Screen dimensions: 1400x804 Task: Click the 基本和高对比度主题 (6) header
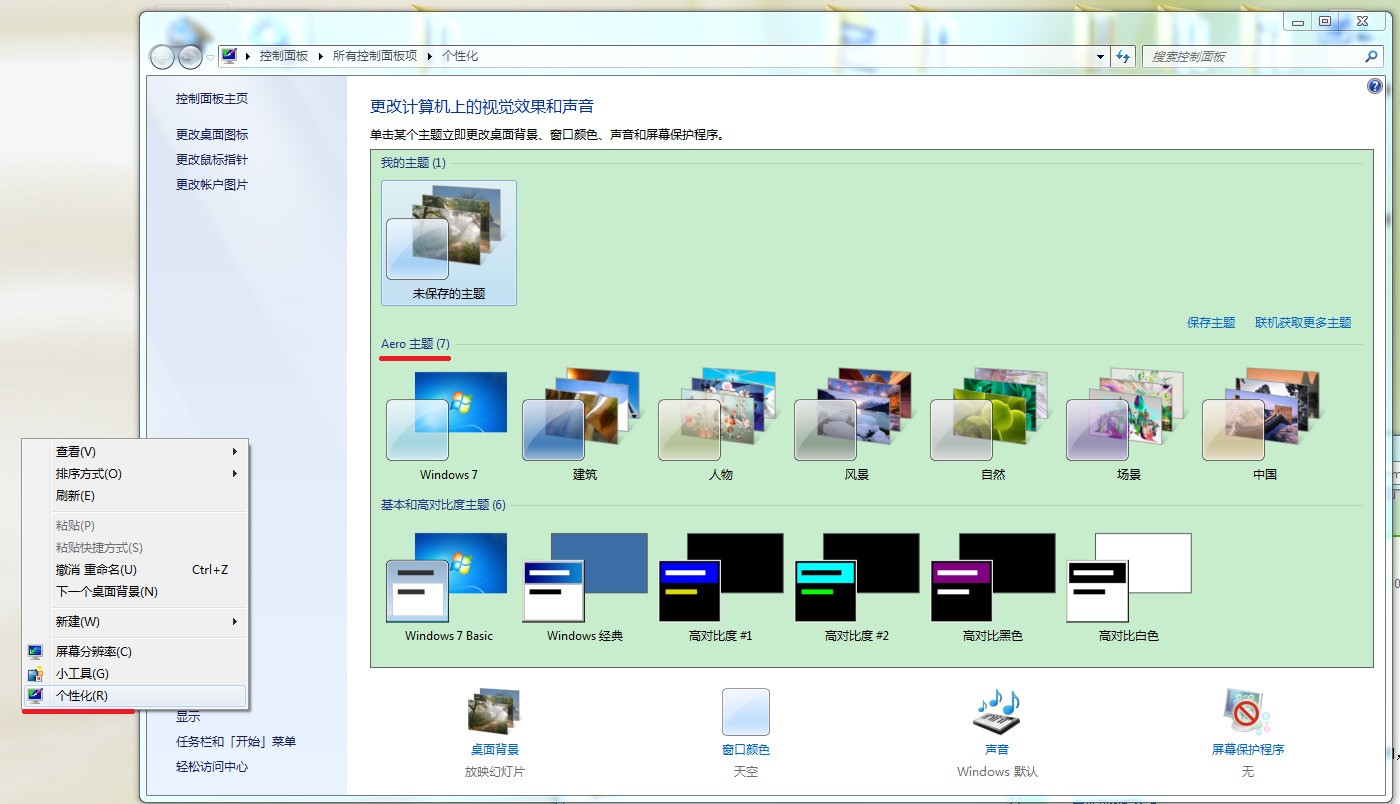(x=443, y=505)
